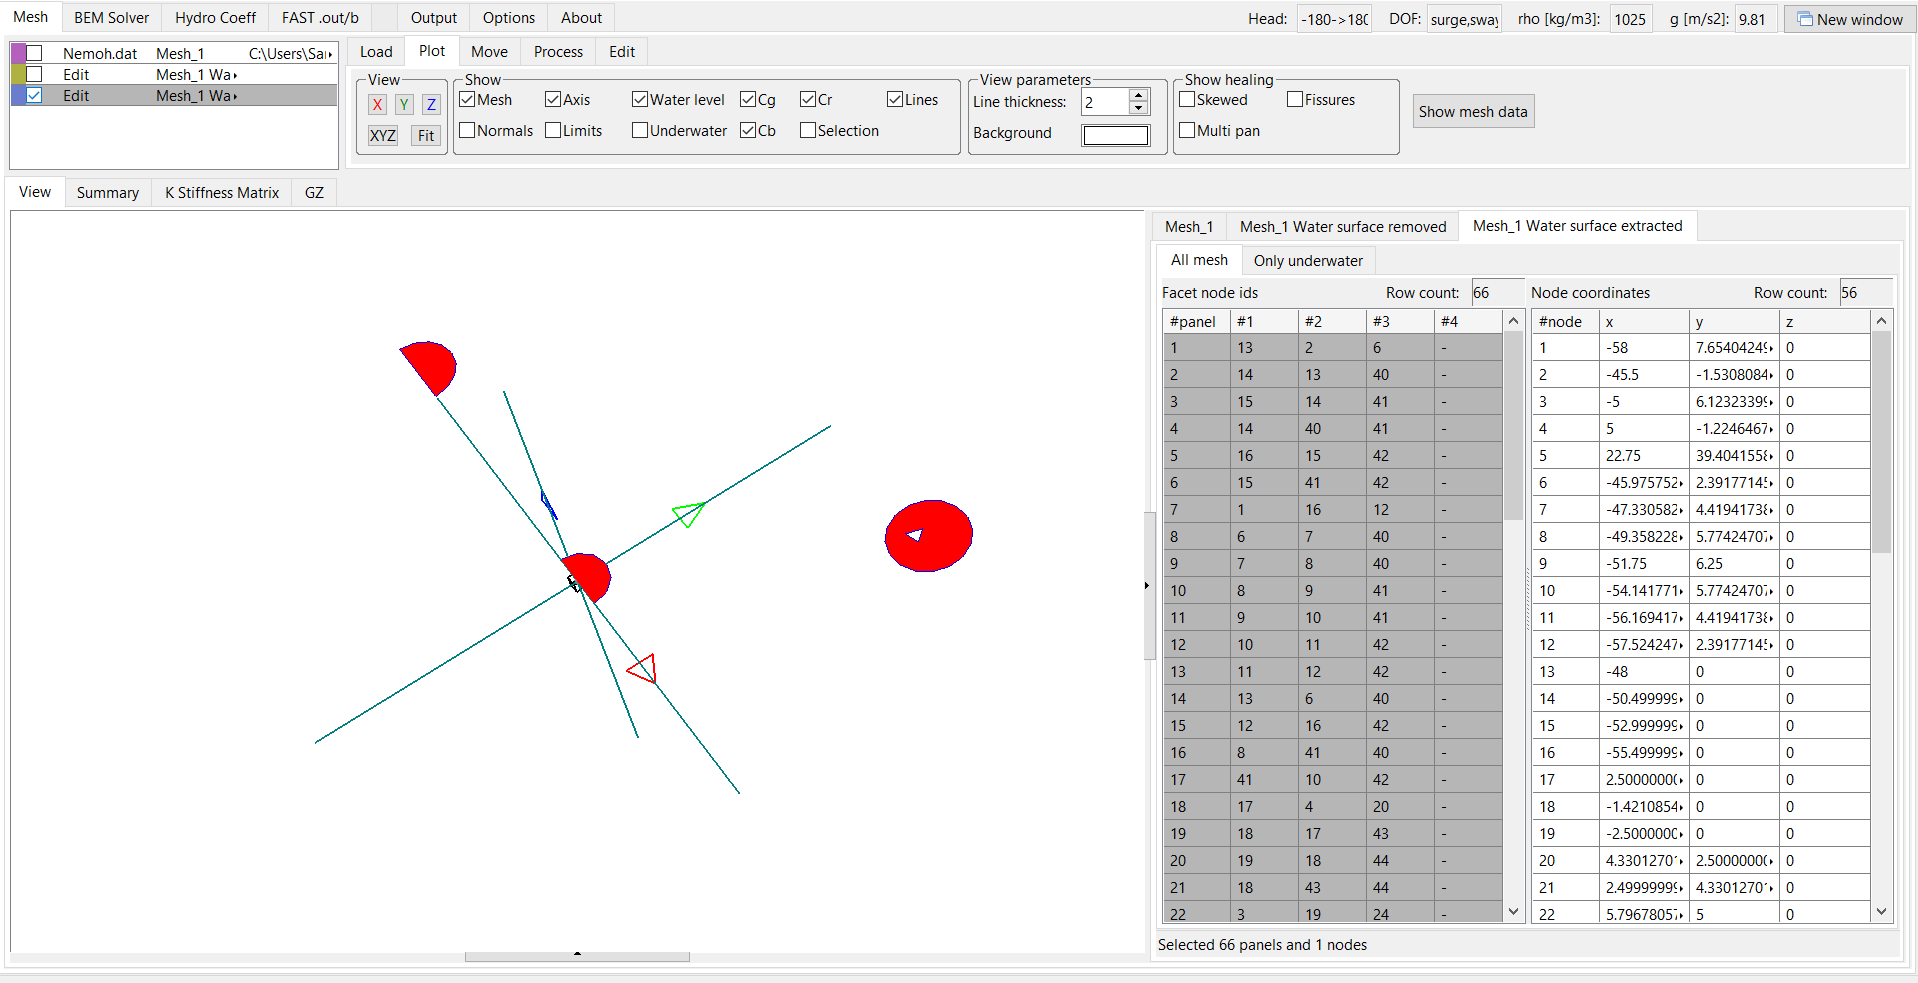Increase Line thickness with the up stepper
Viewport: 1918px width, 983px height.
(1137, 95)
